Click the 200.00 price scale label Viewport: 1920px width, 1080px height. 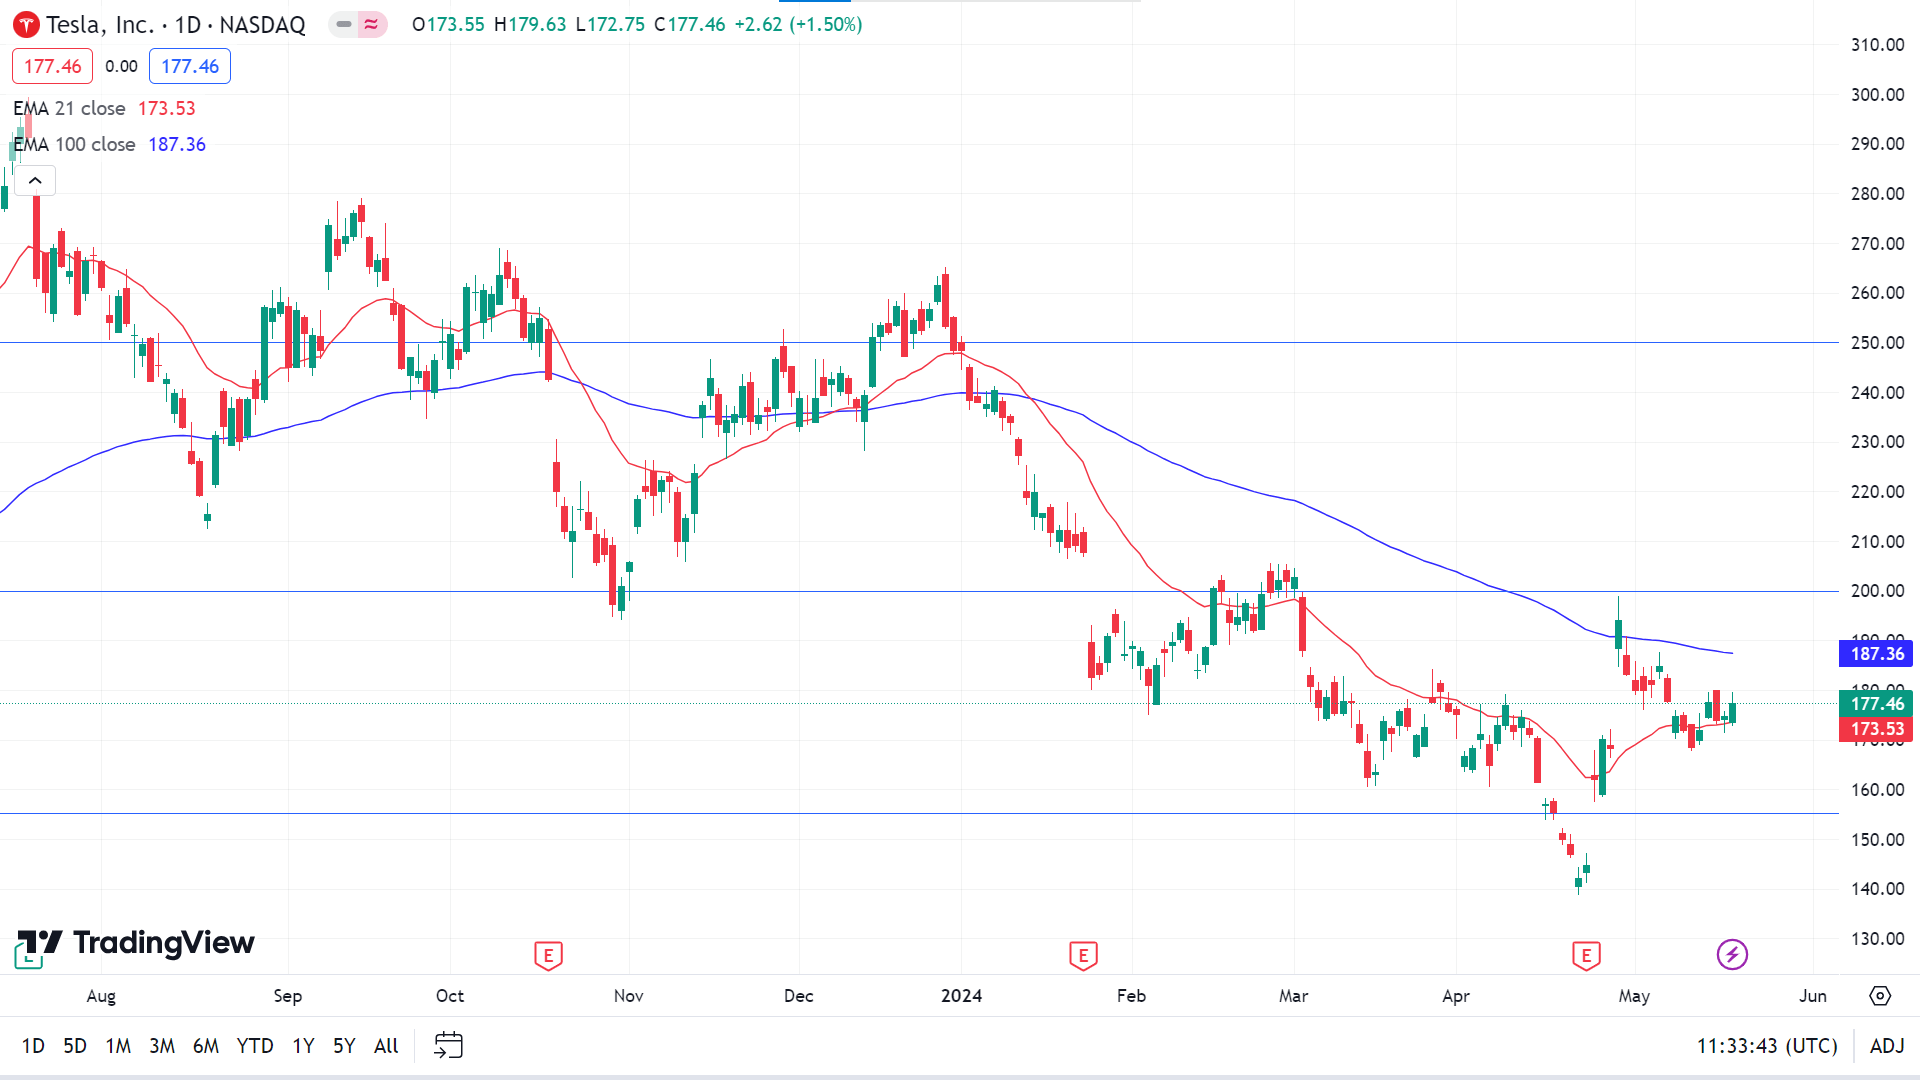pyautogui.click(x=1877, y=591)
